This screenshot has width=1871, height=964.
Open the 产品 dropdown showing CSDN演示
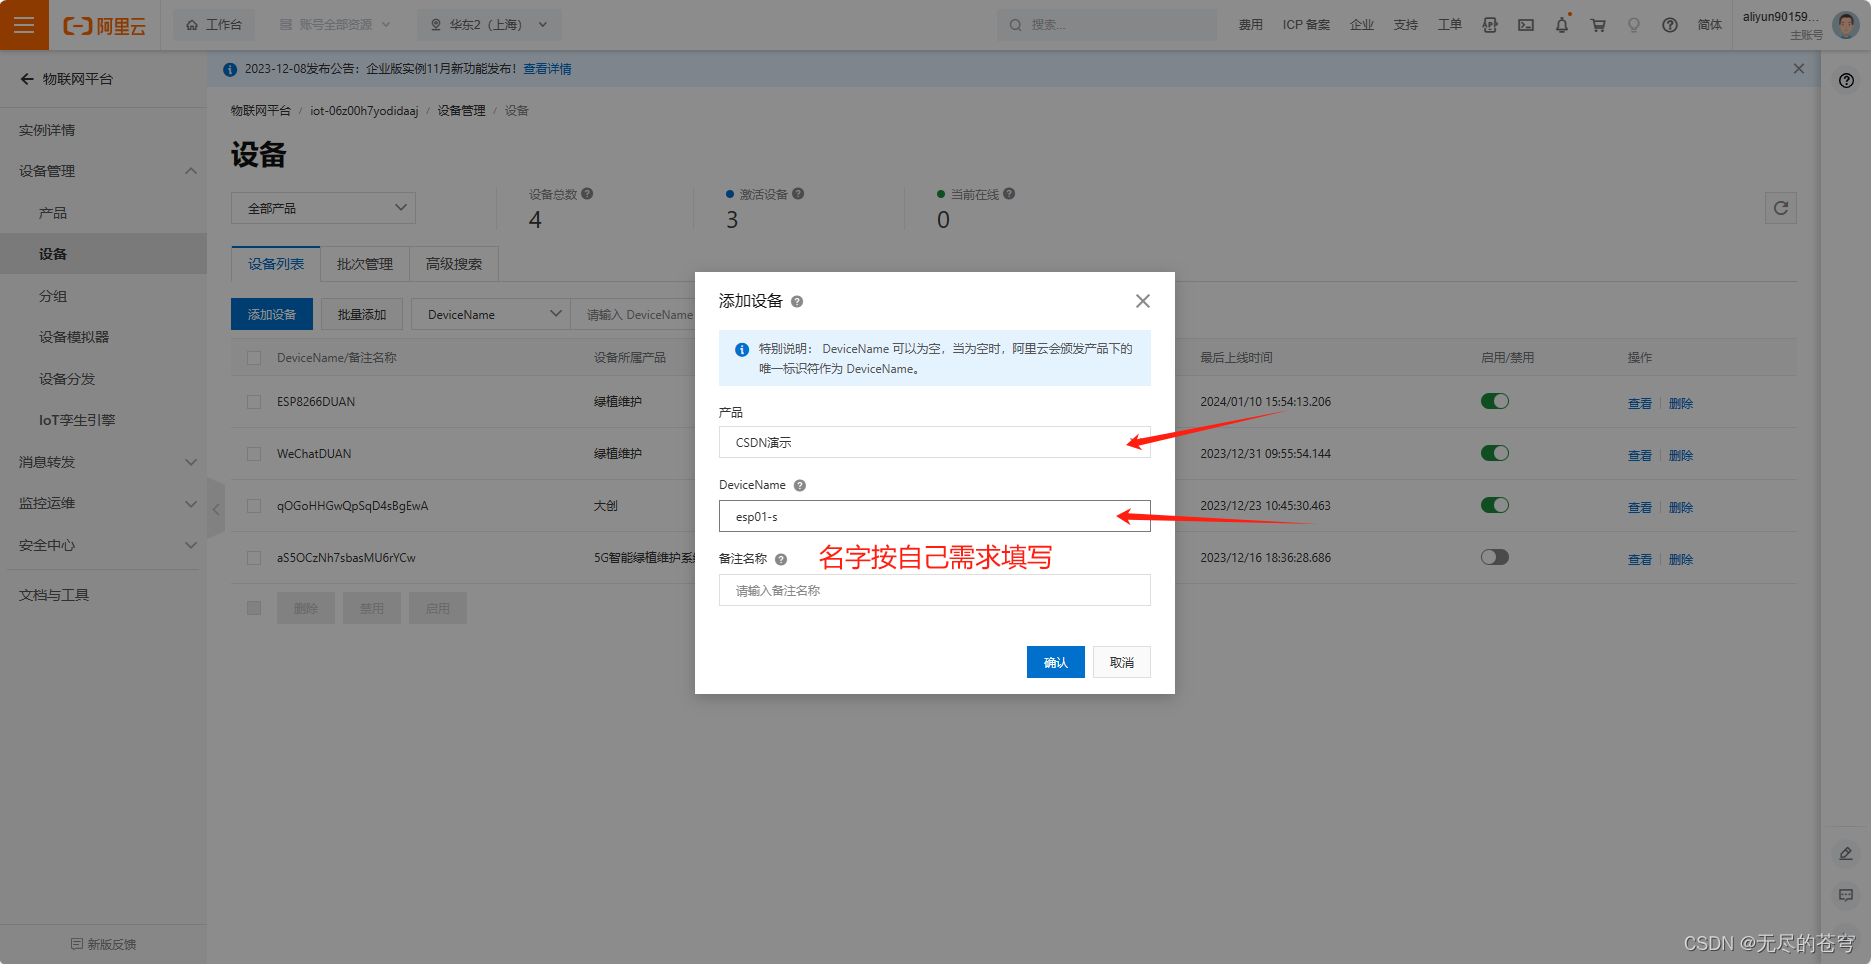coord(934,442)
